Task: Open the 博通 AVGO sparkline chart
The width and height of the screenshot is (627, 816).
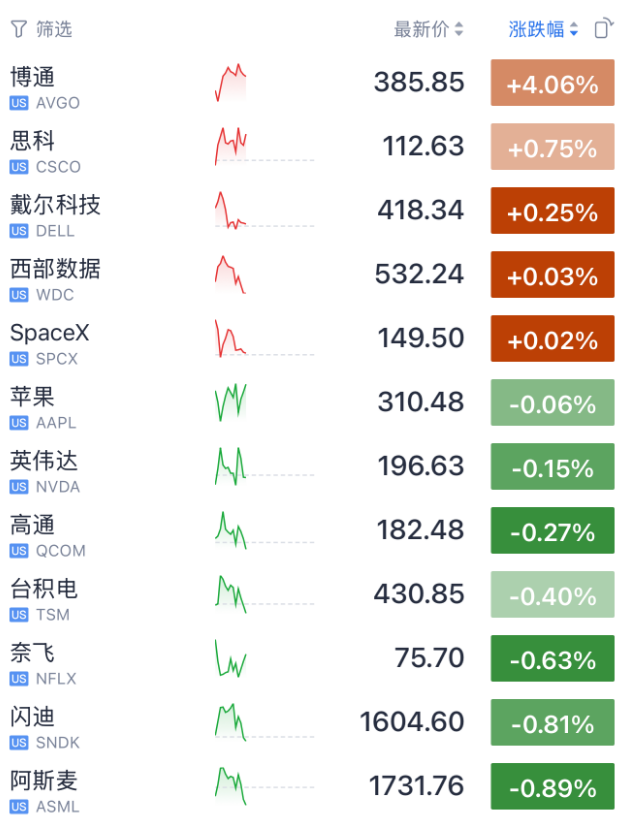Action: (231, 83)
